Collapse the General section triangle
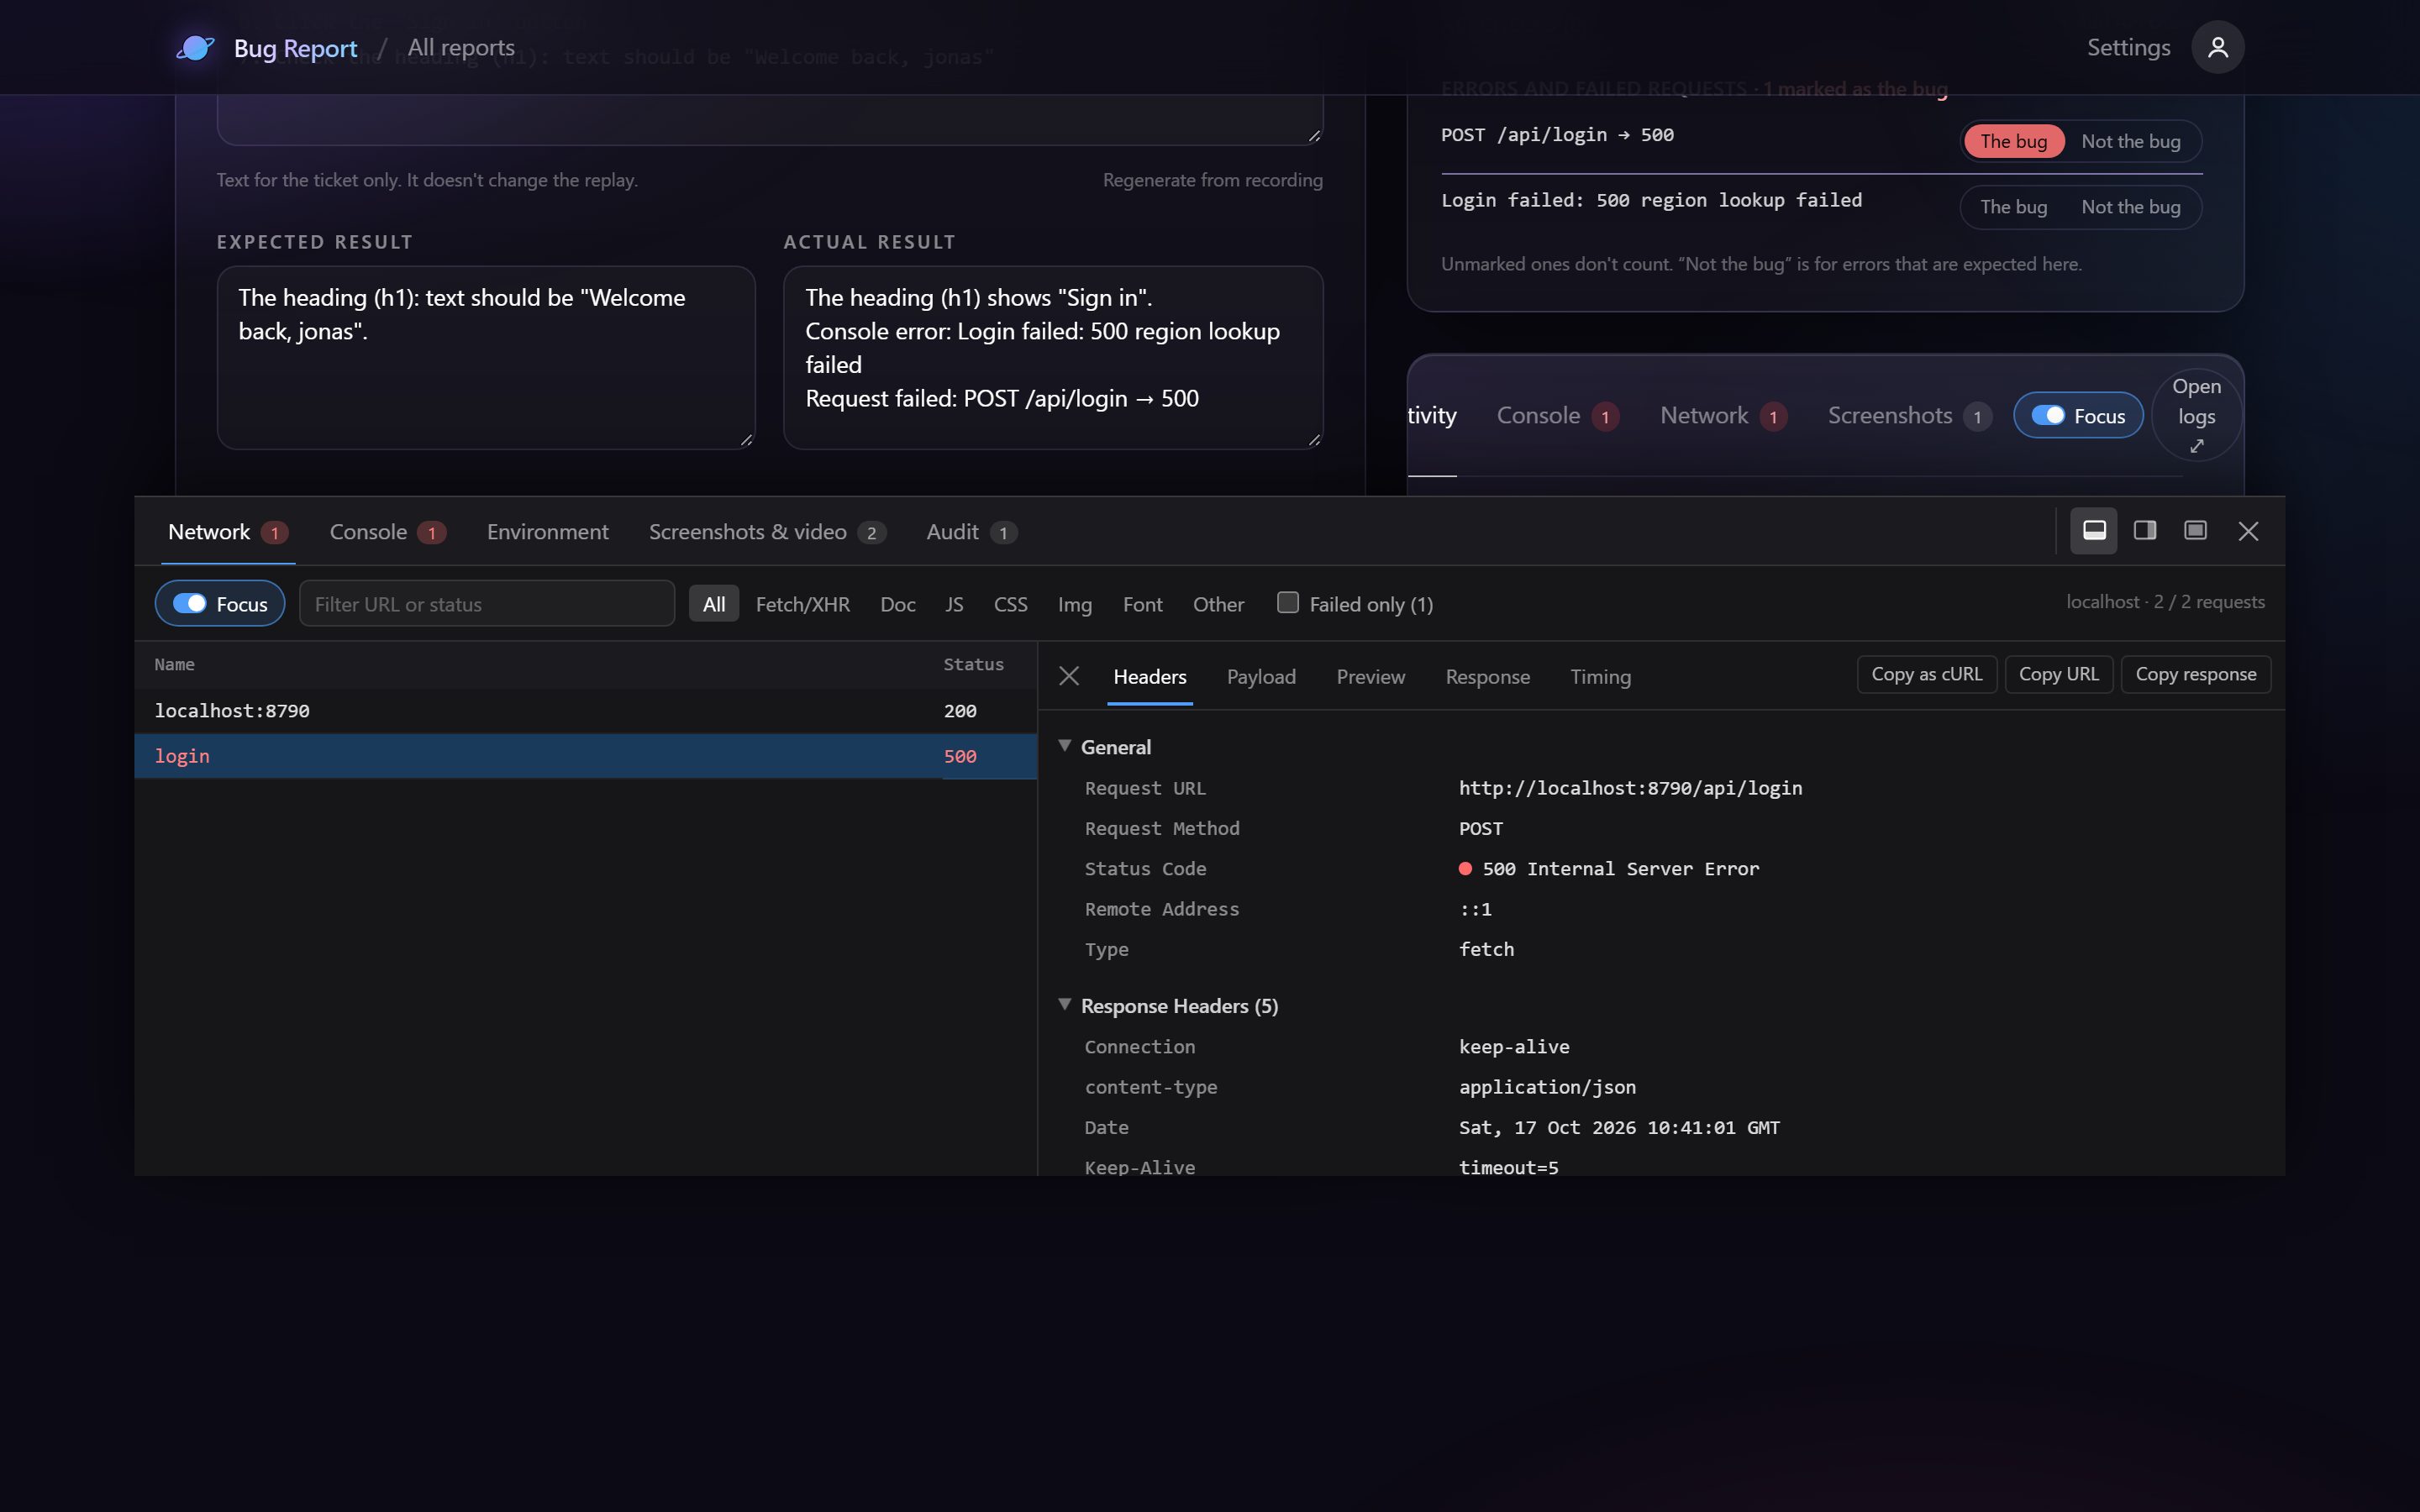Viewport: 2420px width, 1512px height. click(x=1065, y=746)
